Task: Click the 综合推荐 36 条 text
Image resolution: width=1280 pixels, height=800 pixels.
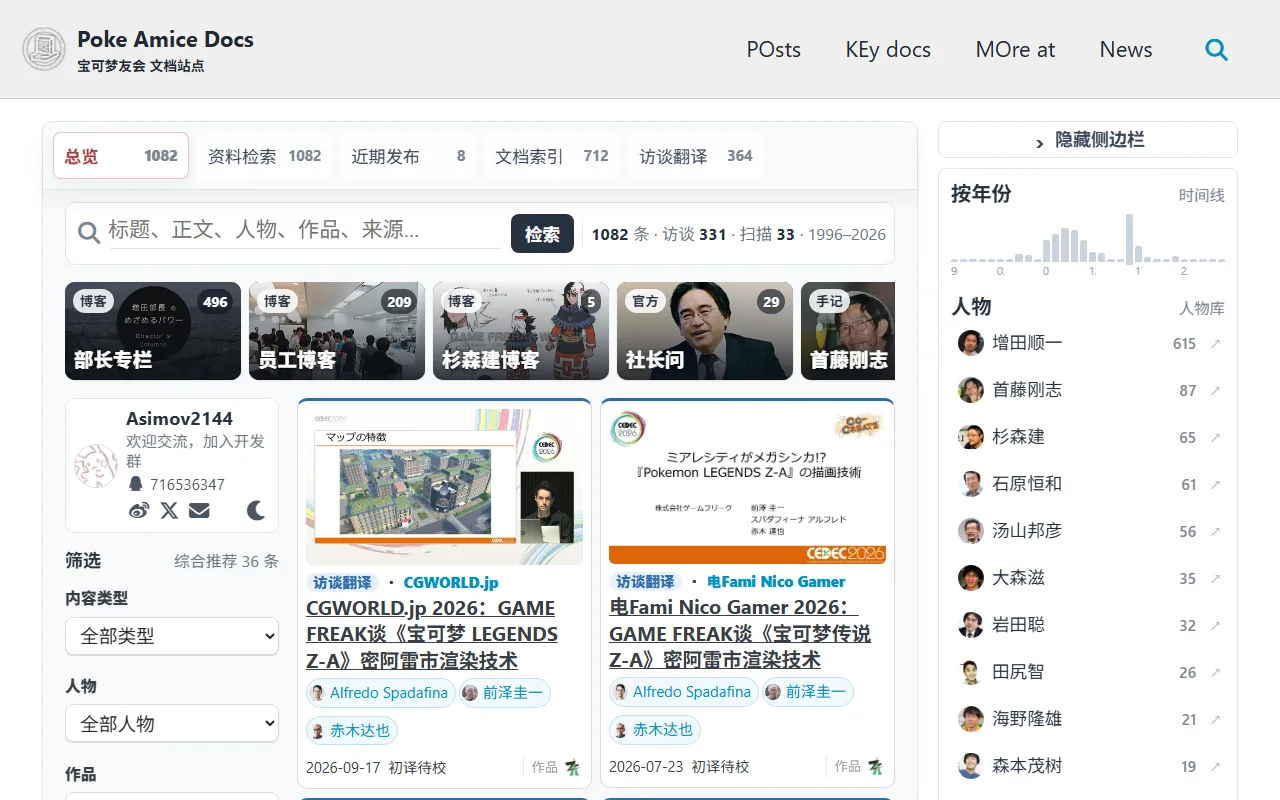Action: click(x=226, y=561)
